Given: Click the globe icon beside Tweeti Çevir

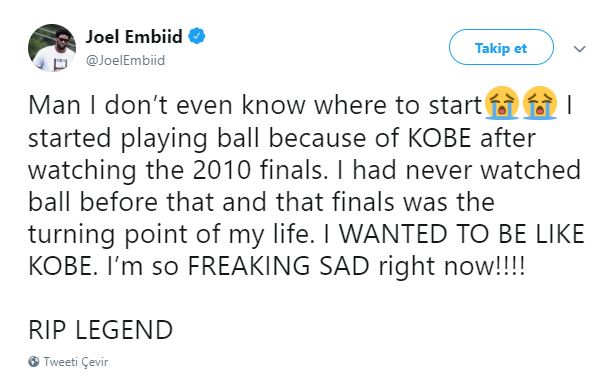Looking at the screenshot, I should point(34,361).
